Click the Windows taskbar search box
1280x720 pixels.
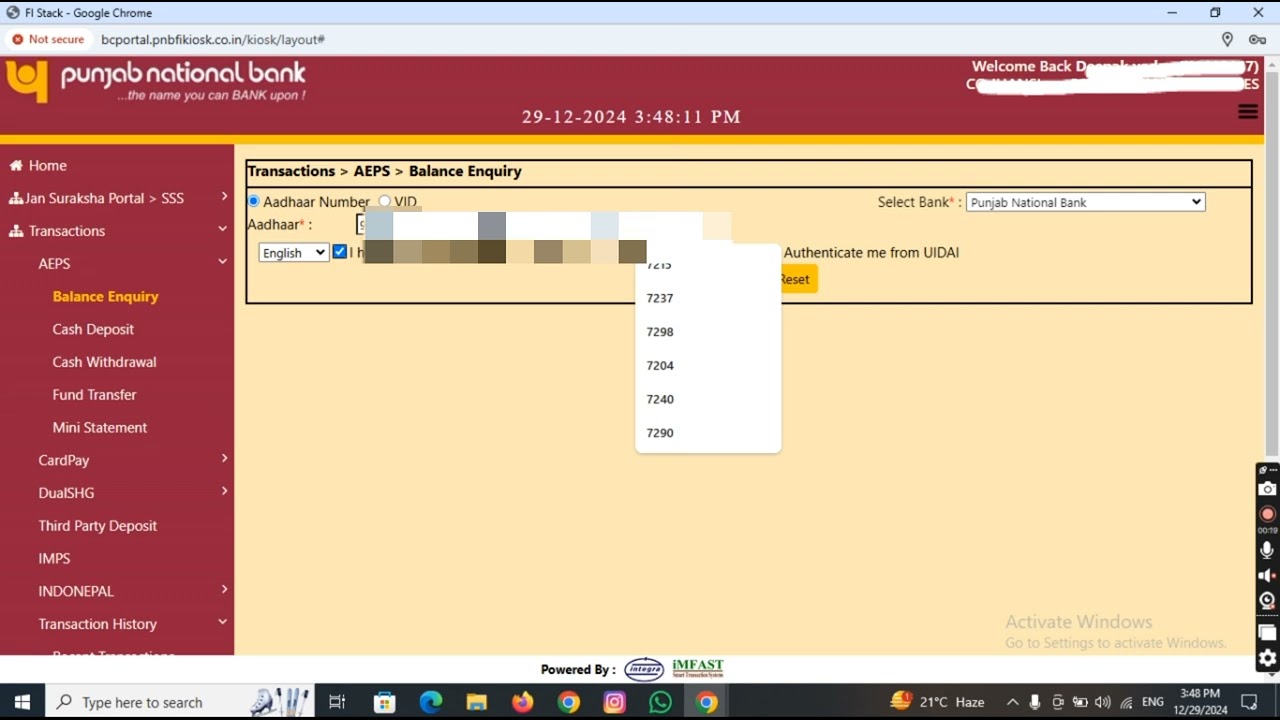pyautogui.click(x=180, y=702)
